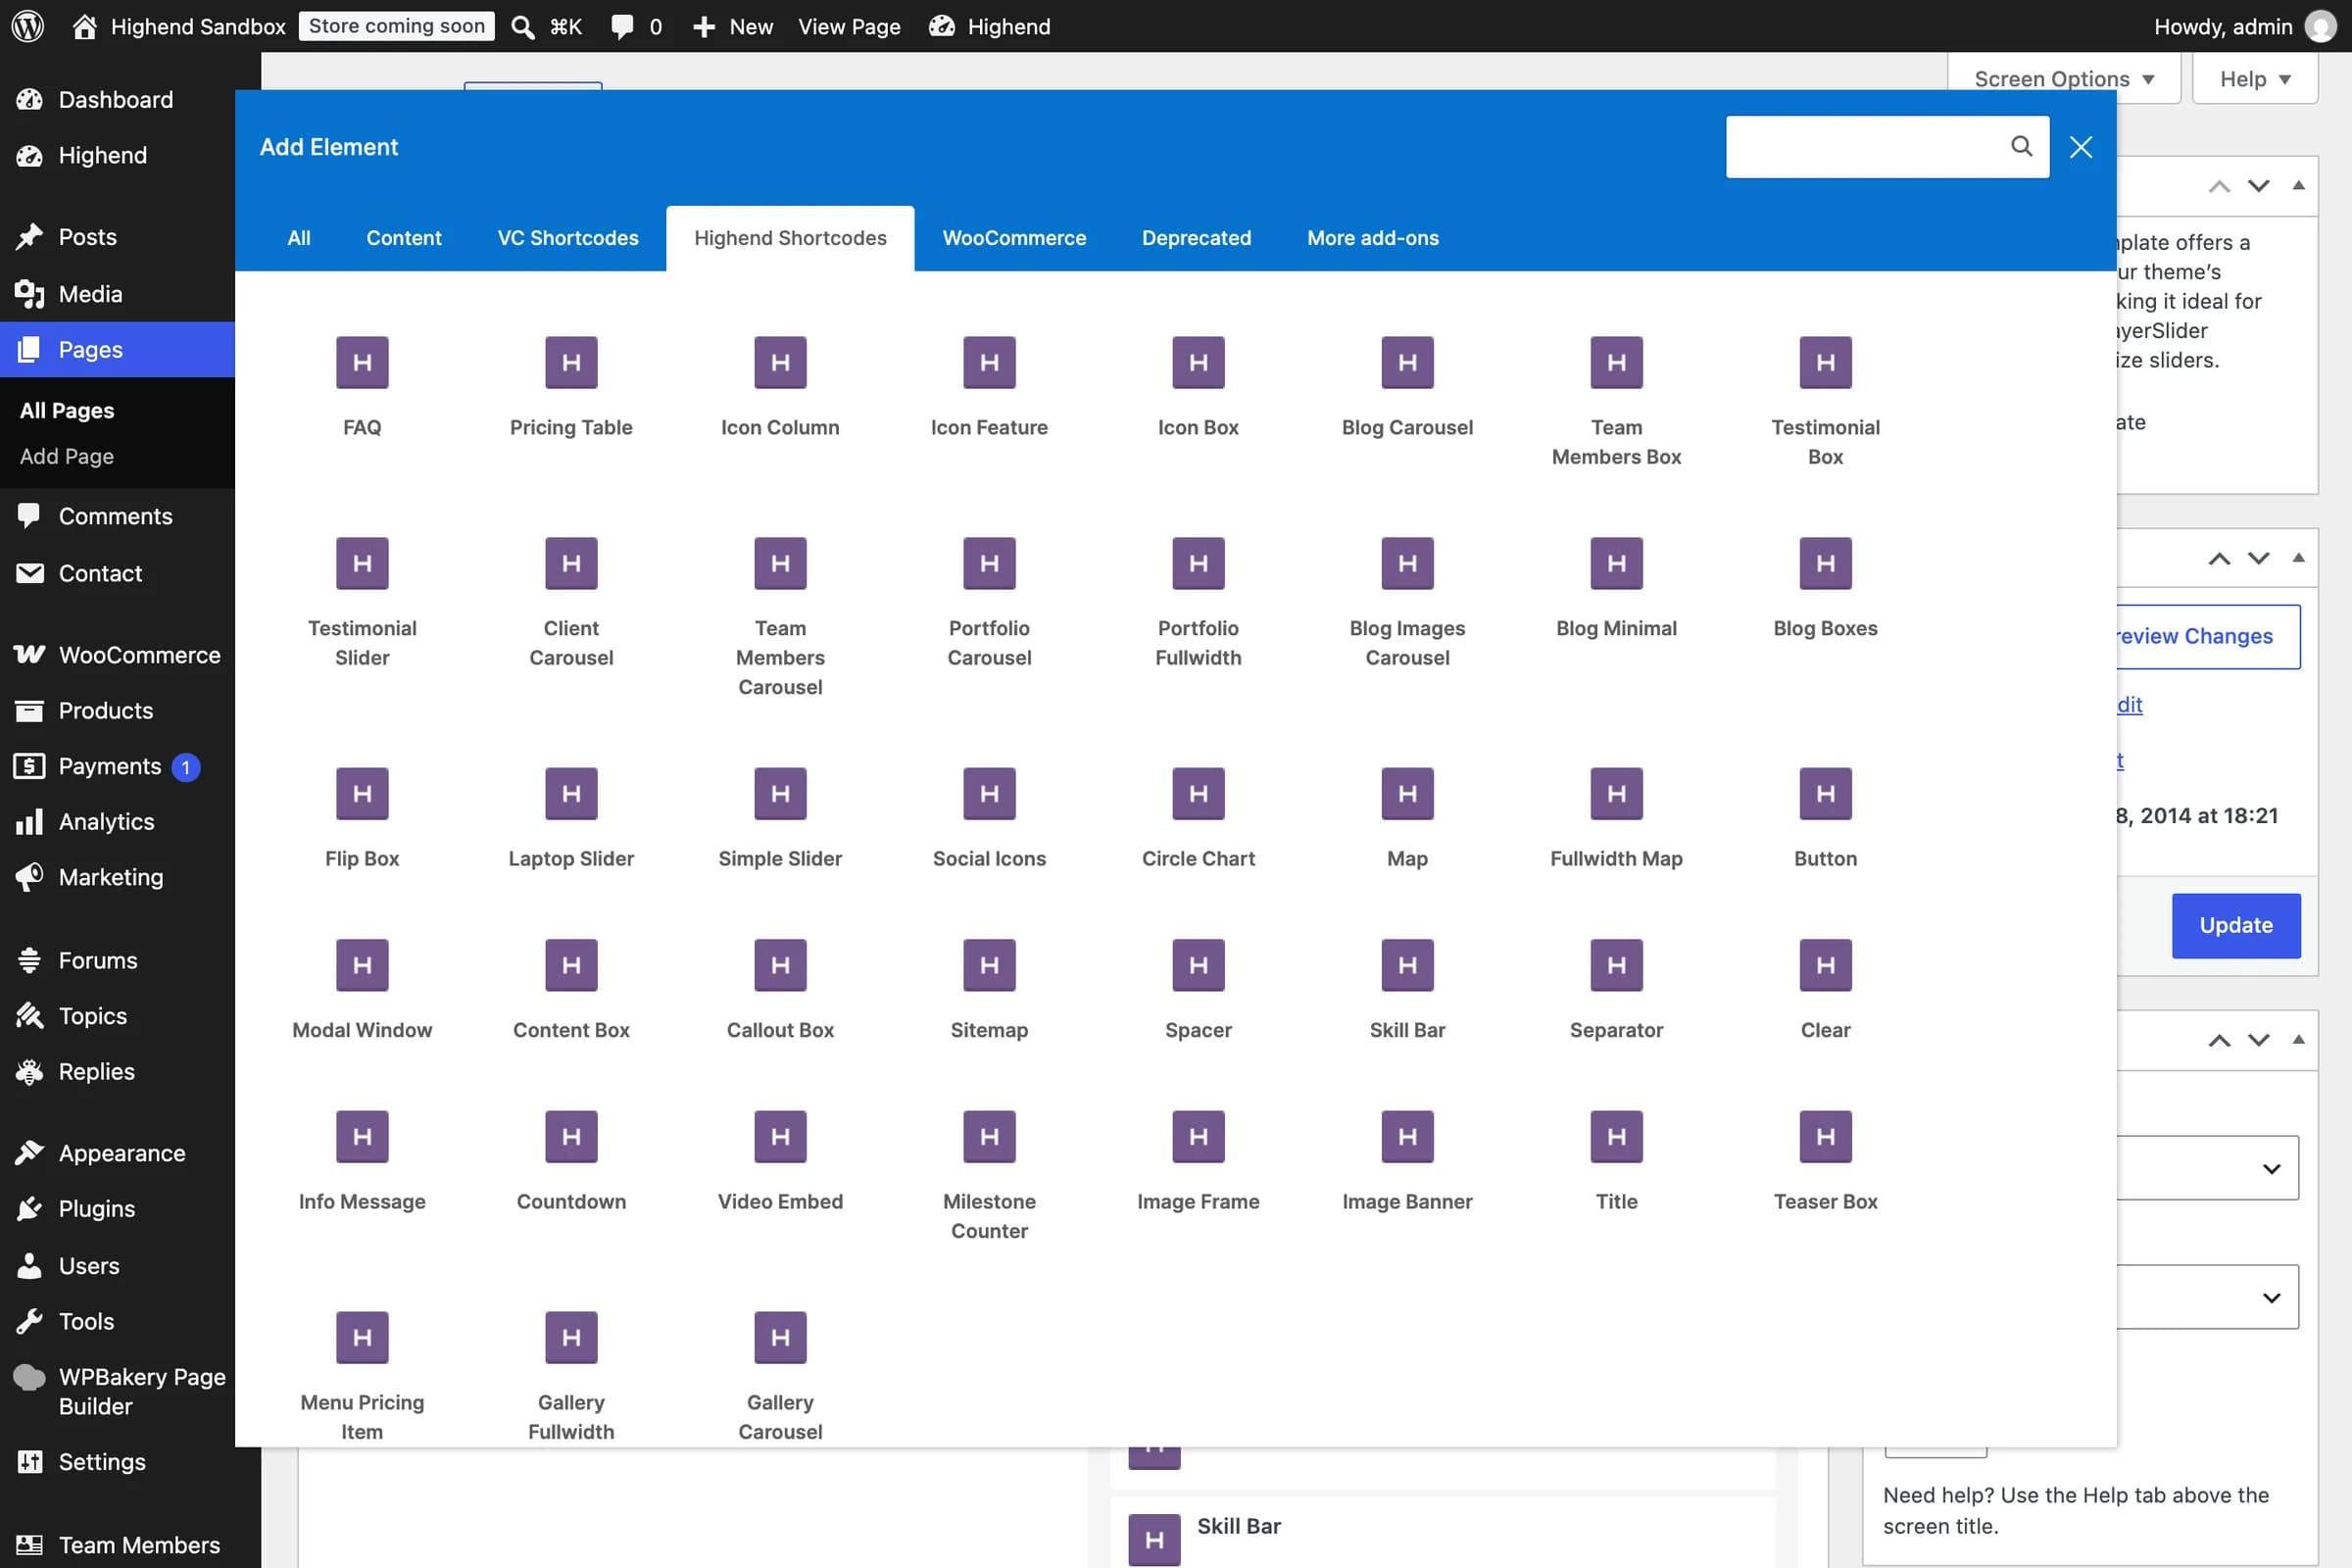Open the More add-ons tab
Viewport: 2352px width, 1568px height.
1372,238
